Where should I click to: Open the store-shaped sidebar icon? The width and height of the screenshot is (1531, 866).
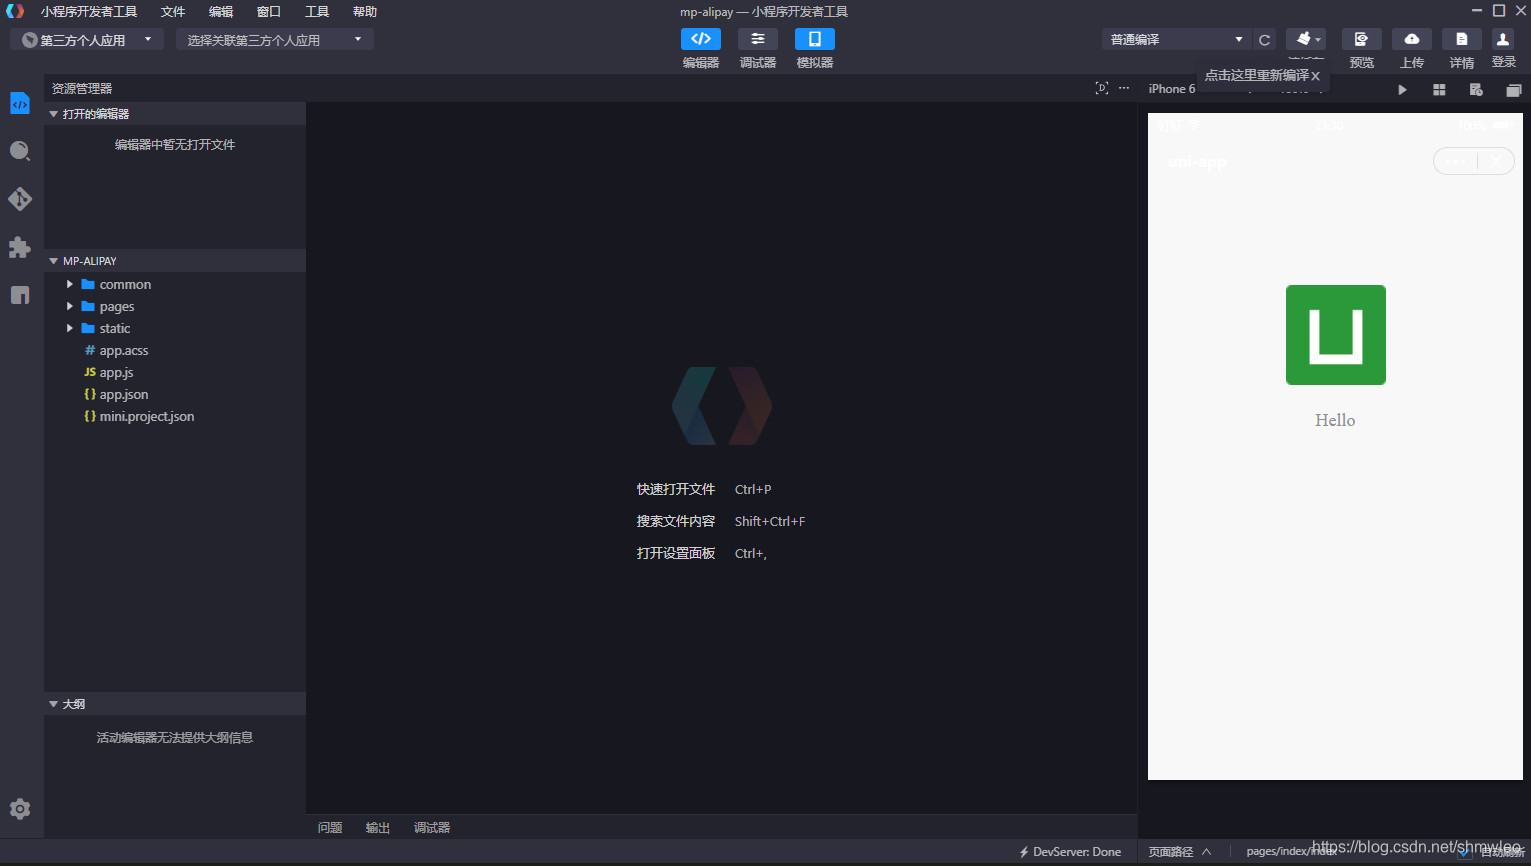(x=20, y=295)
